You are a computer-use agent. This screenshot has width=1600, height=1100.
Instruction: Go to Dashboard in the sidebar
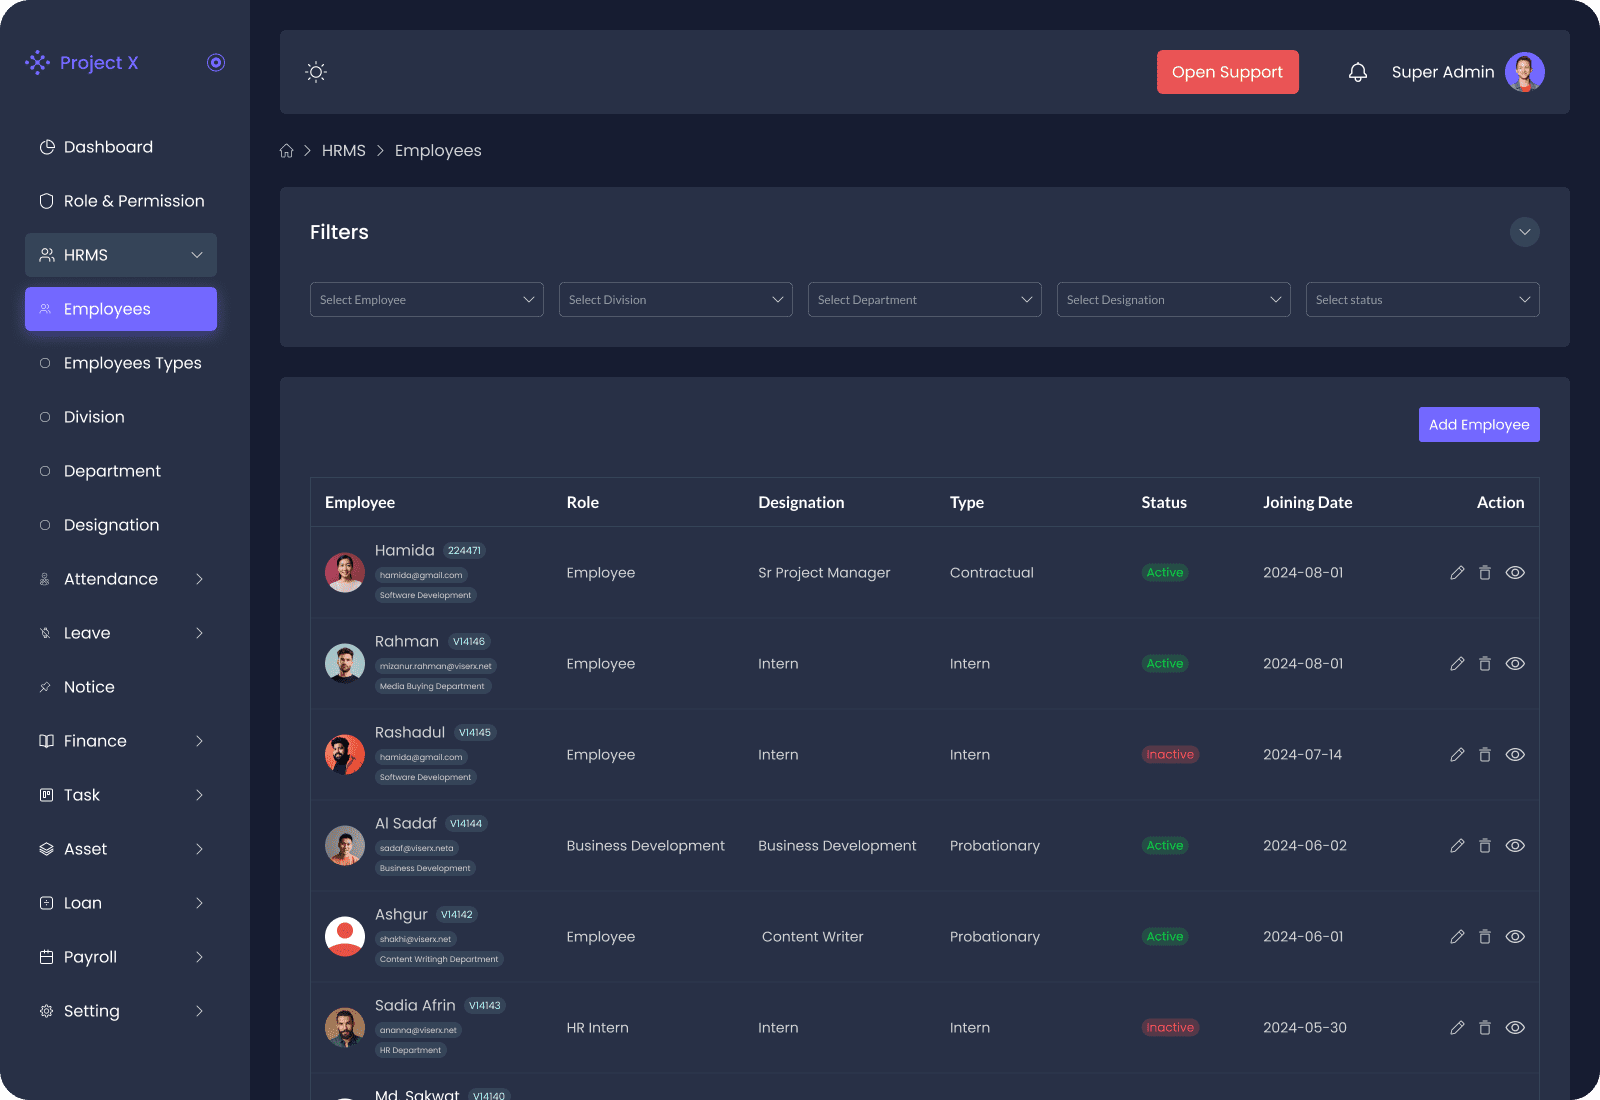[x=108, y=147]
